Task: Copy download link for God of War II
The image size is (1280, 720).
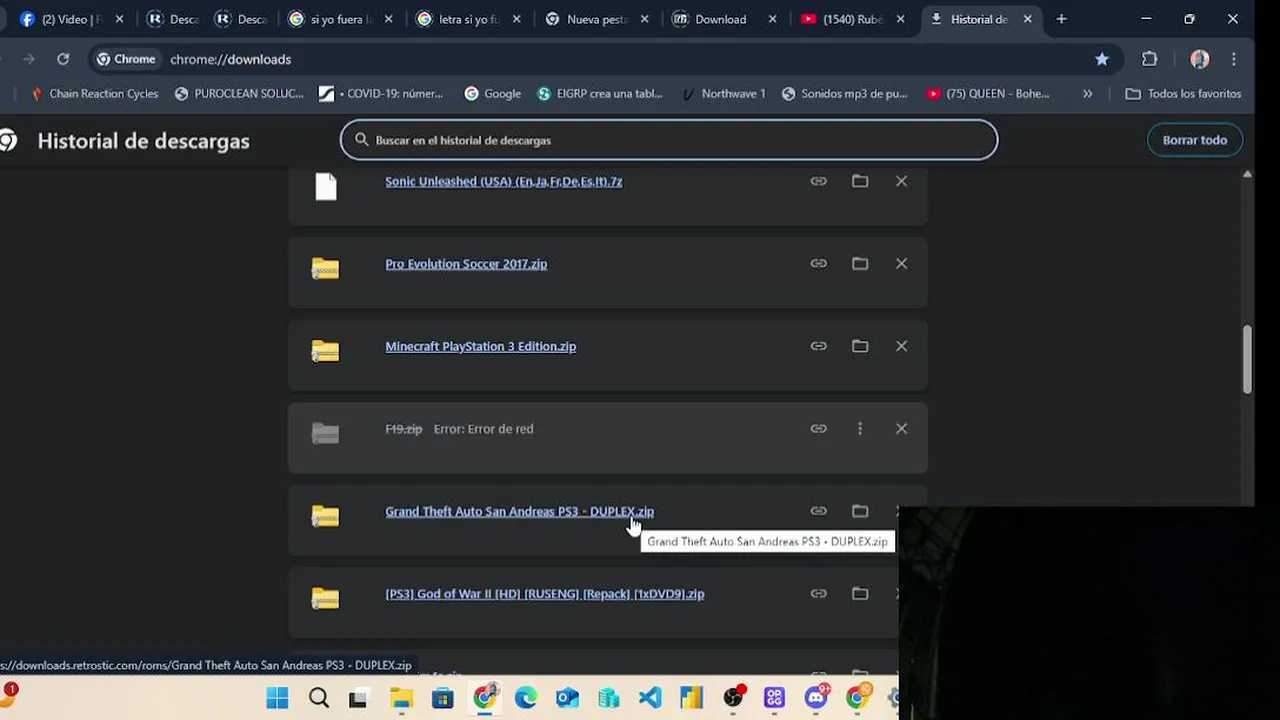Action: (818, 594)
